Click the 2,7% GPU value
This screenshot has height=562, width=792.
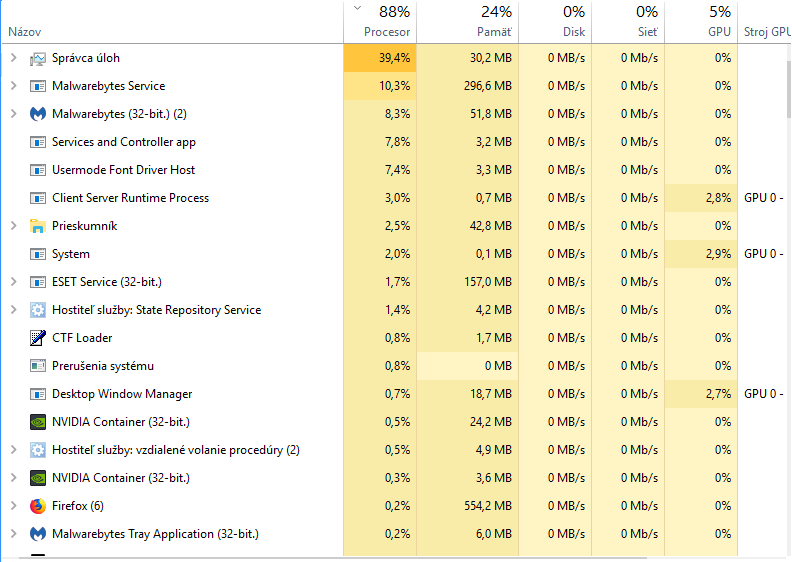[x=718, y=394]
